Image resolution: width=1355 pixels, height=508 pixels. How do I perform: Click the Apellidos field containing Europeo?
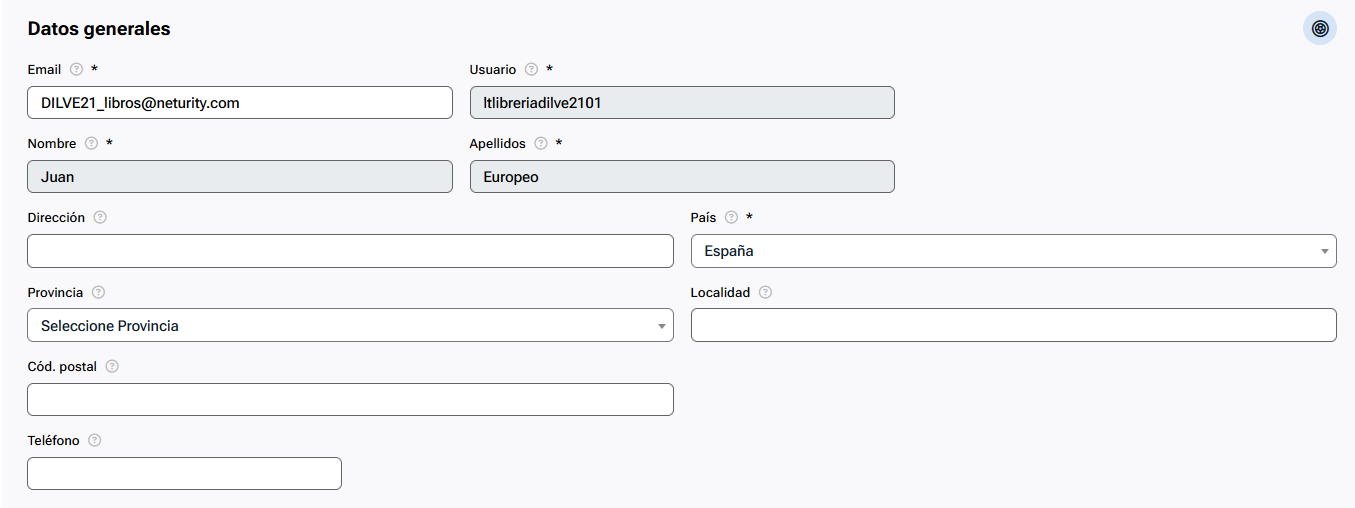click(x=682, y=176)
